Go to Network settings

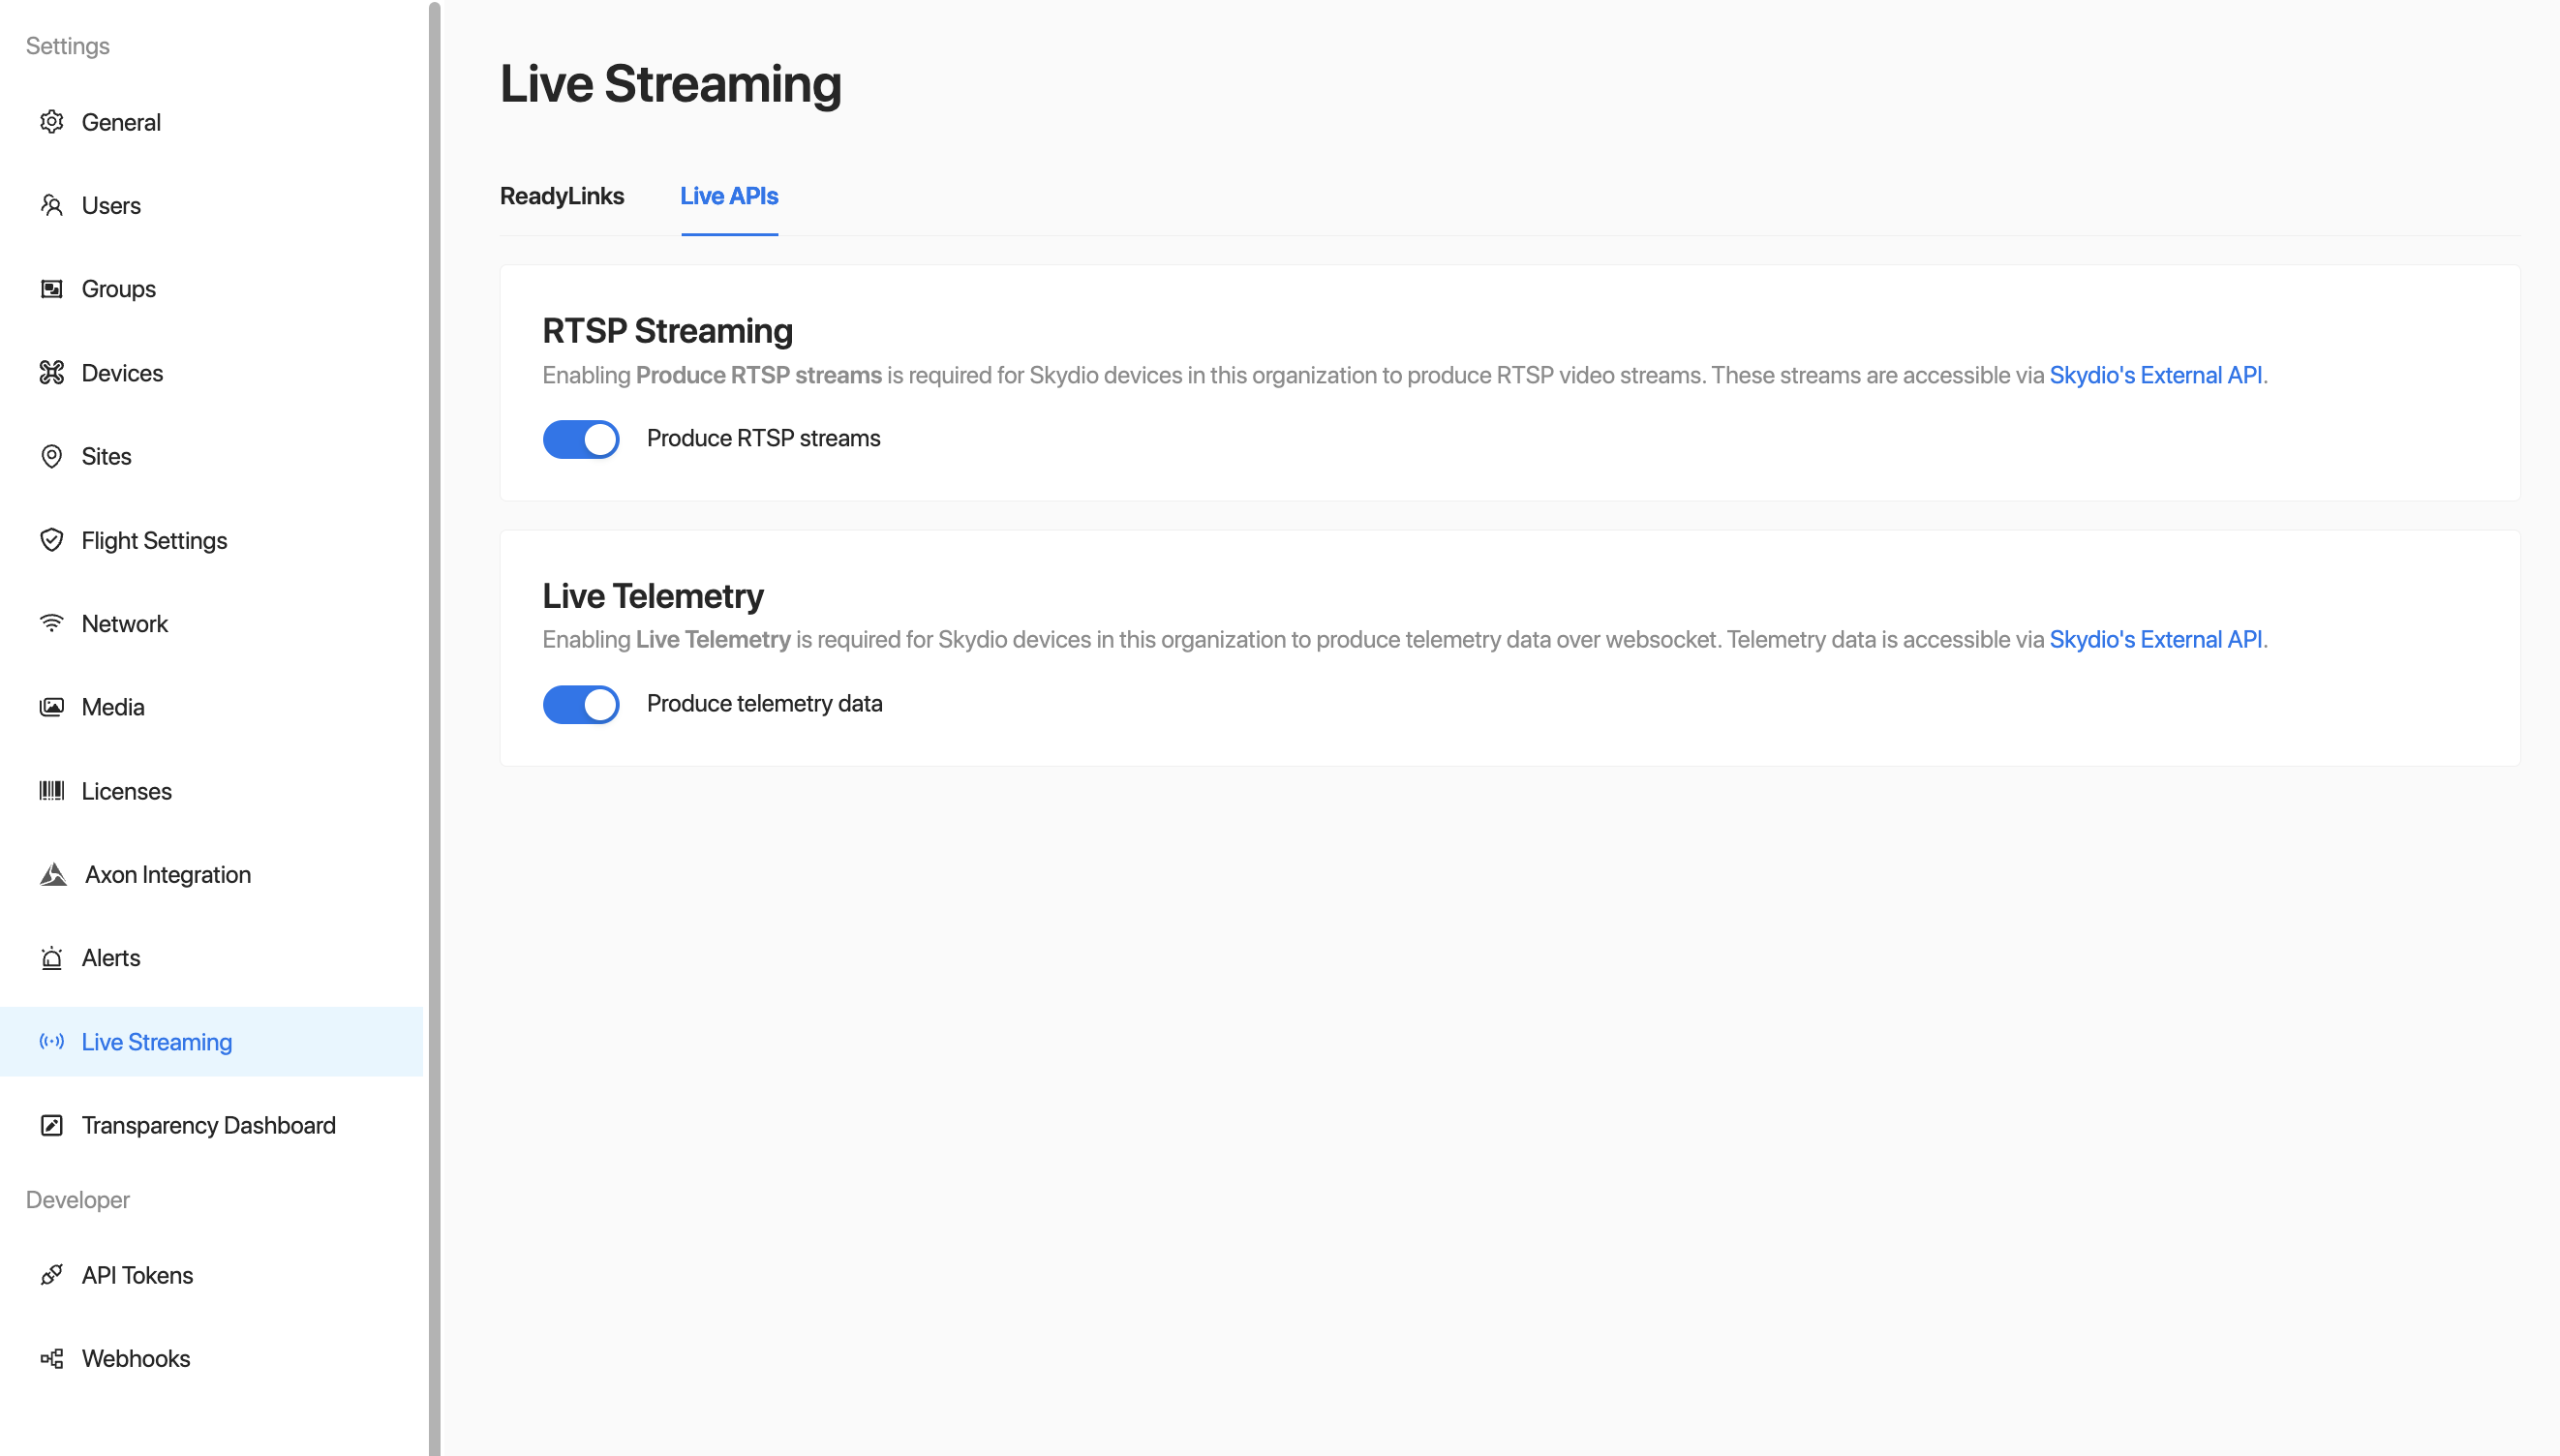point(125,623)
